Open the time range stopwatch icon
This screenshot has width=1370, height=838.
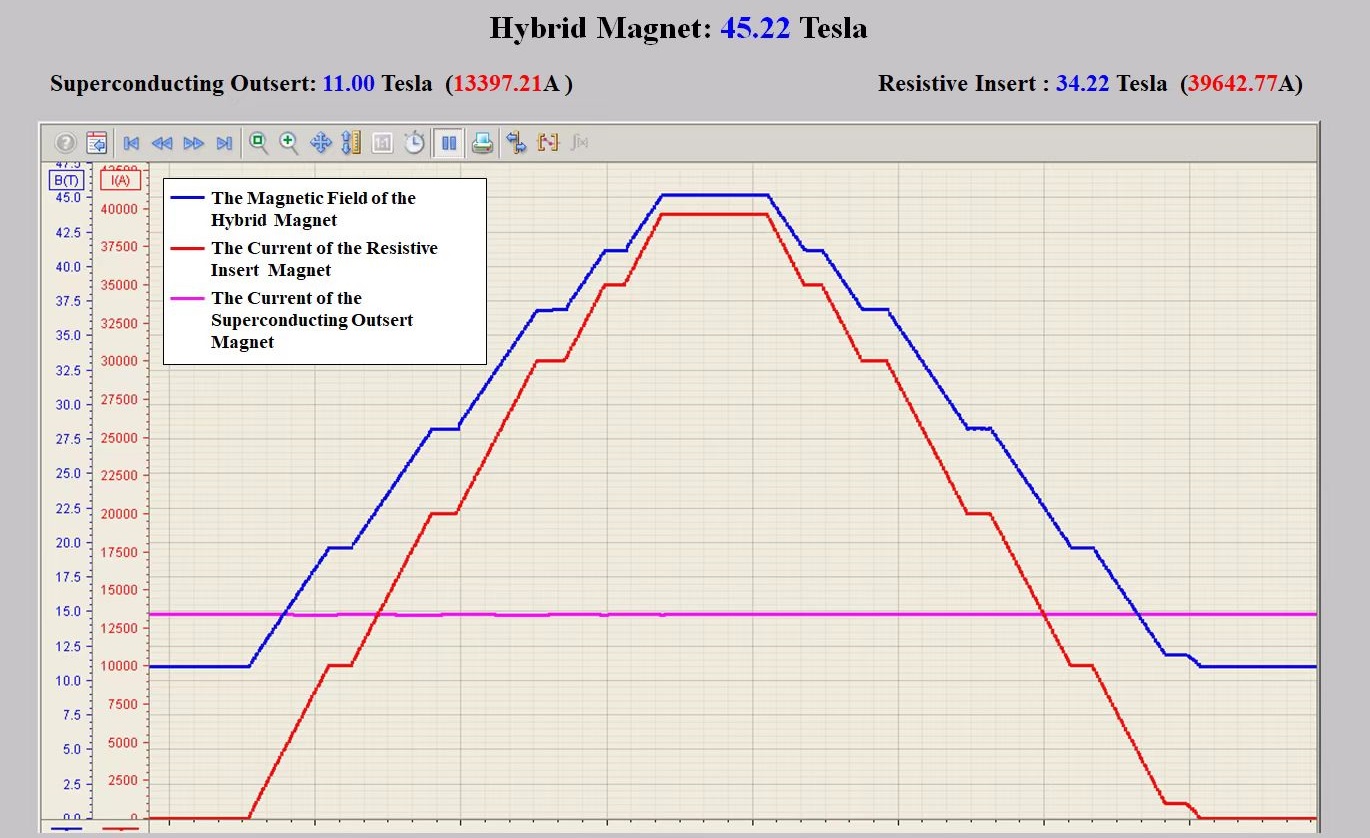[414, 143]
